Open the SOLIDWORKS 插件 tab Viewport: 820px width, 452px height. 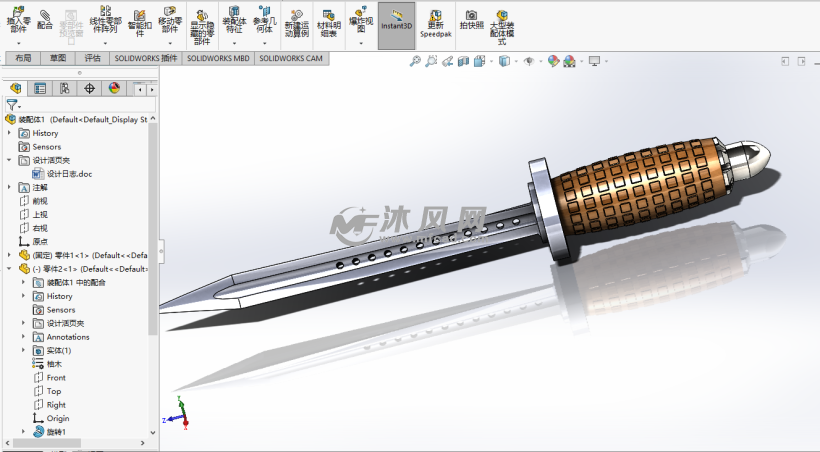tap(146, 58)
